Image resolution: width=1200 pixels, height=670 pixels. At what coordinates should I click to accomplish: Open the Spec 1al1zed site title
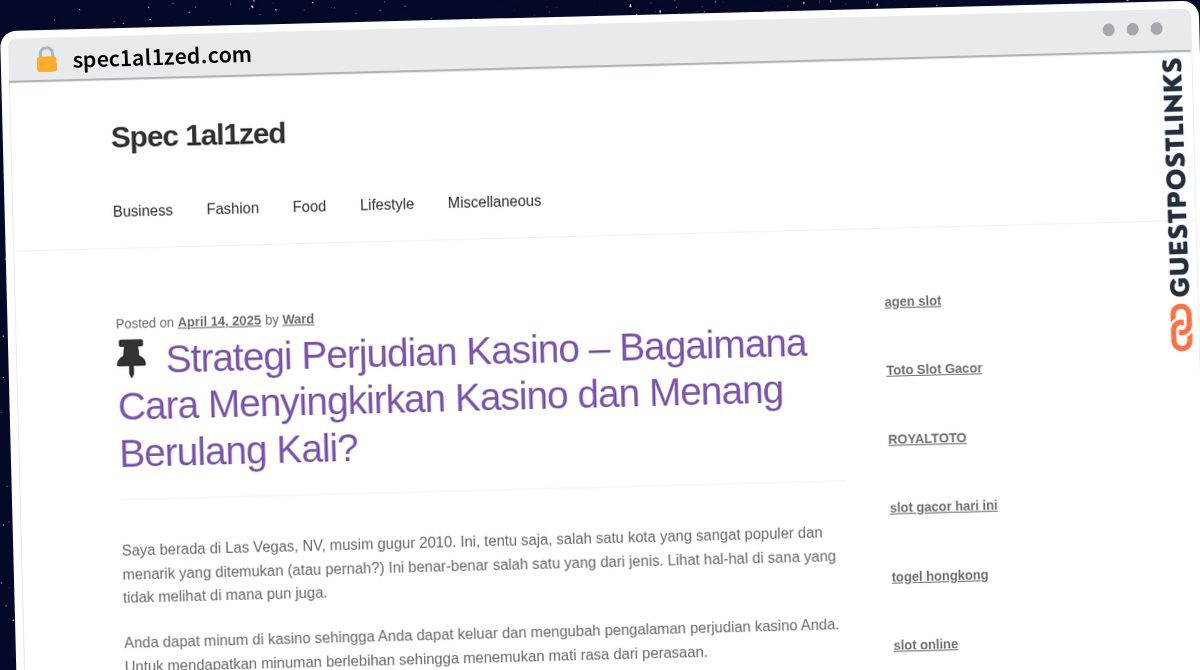click(x=198, y=135)
